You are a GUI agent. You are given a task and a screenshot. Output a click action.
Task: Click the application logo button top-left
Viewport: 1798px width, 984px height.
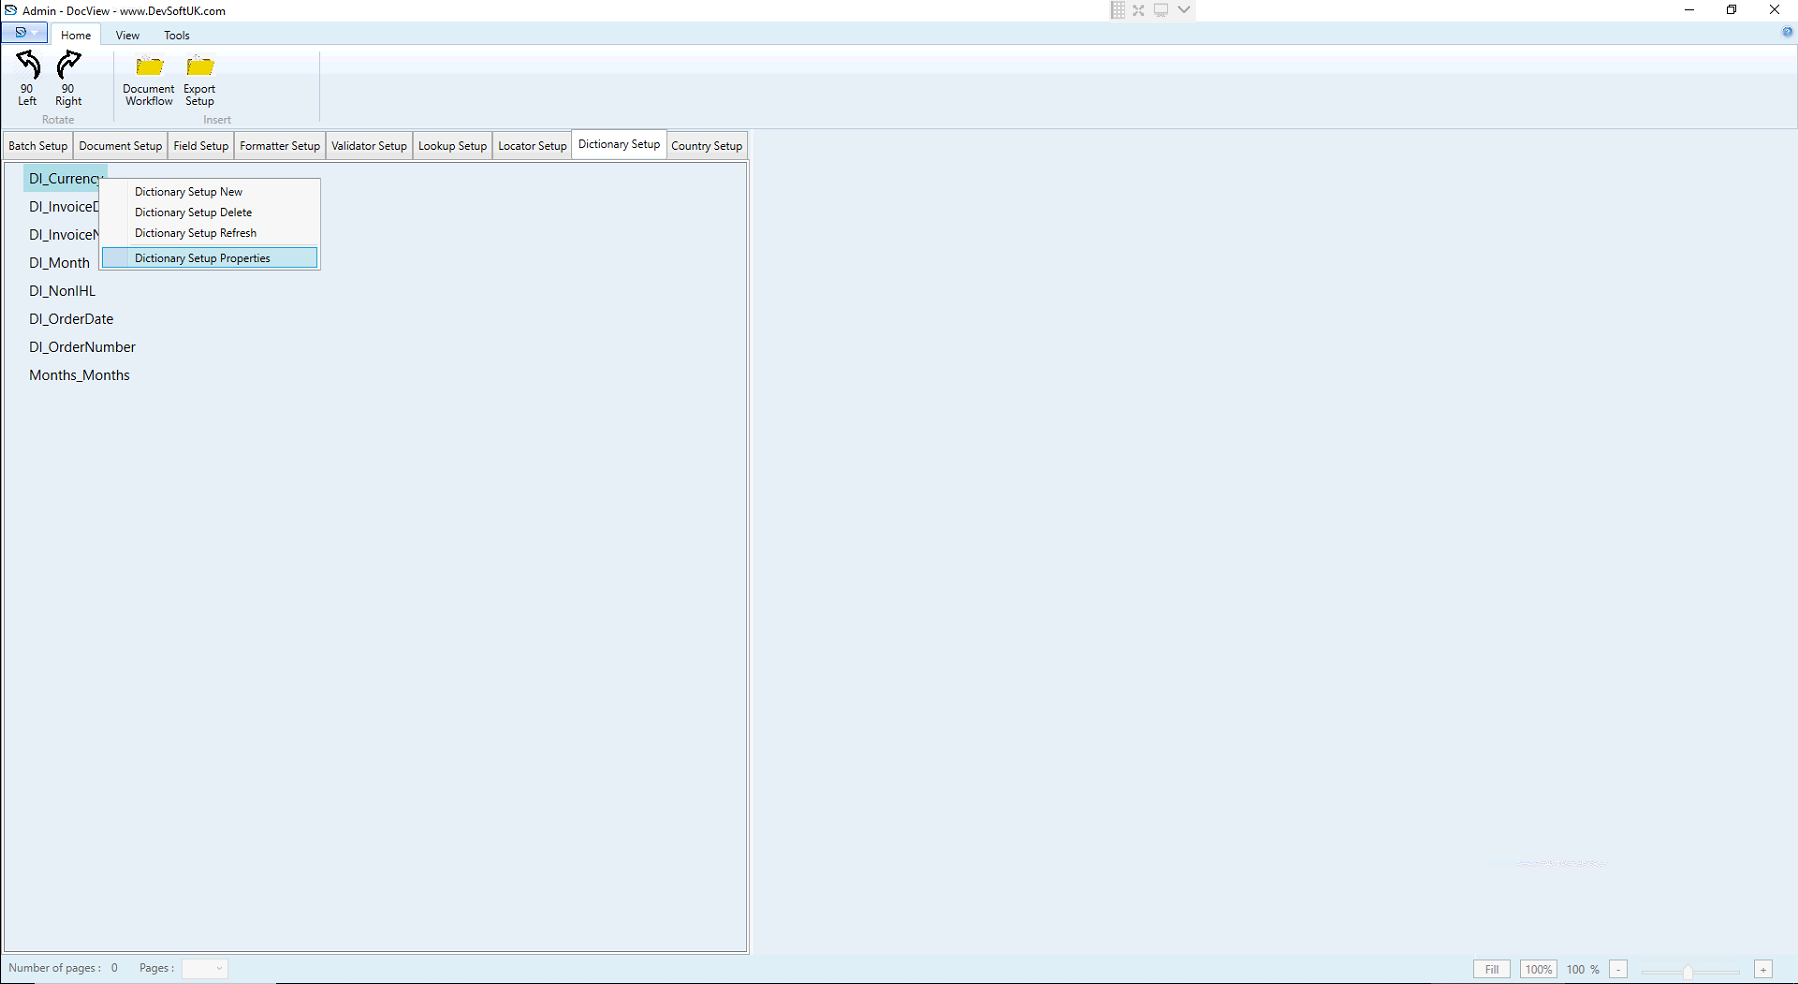(18, 32)
